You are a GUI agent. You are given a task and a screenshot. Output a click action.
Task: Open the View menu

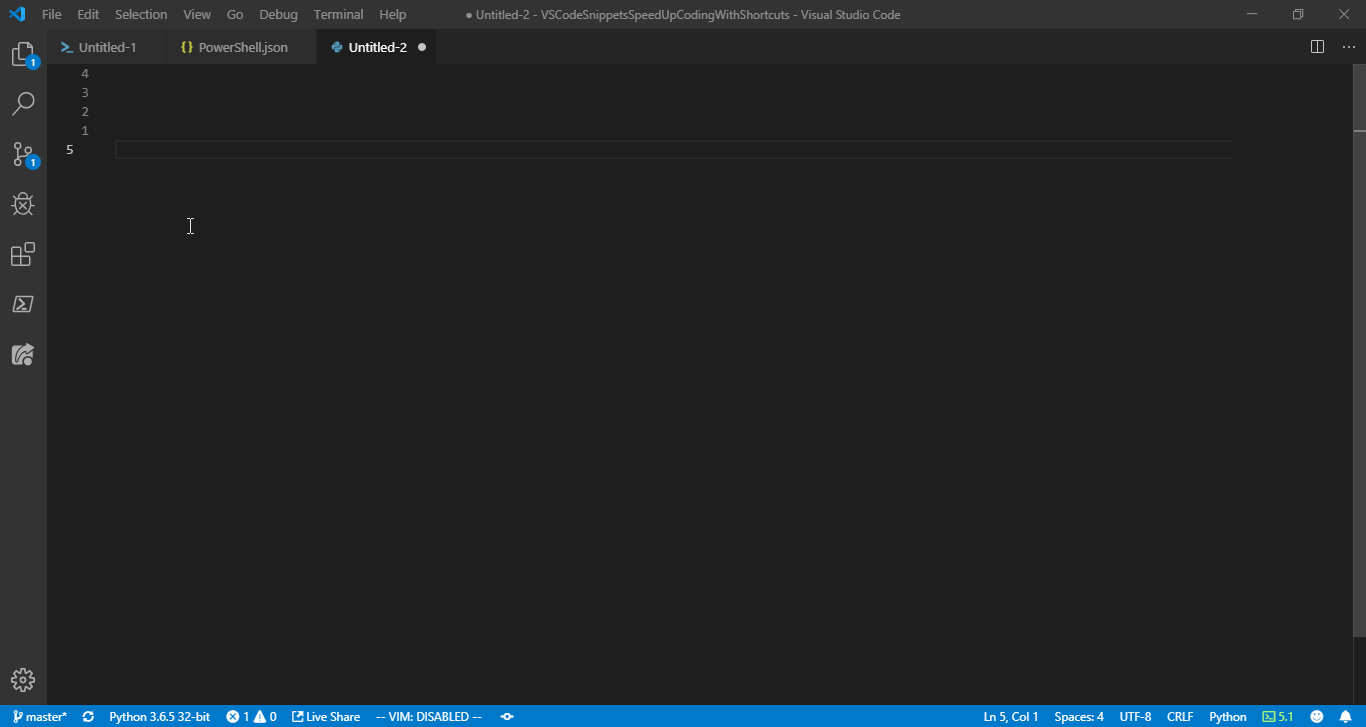tap(197, 15)
